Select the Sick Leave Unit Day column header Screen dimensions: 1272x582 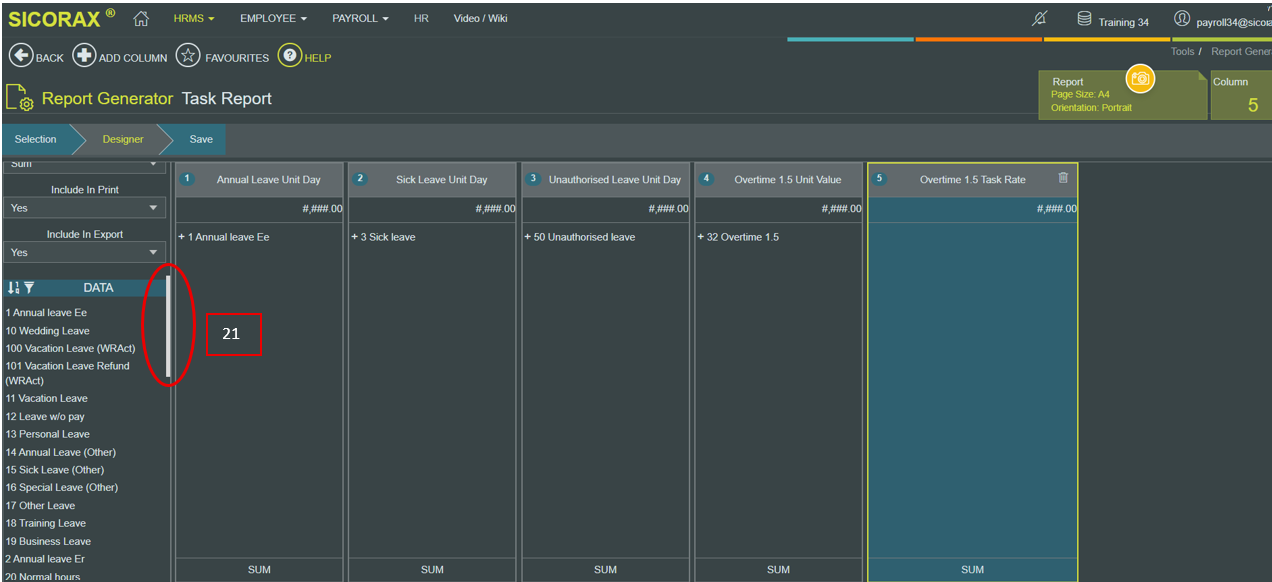[433, 180]
